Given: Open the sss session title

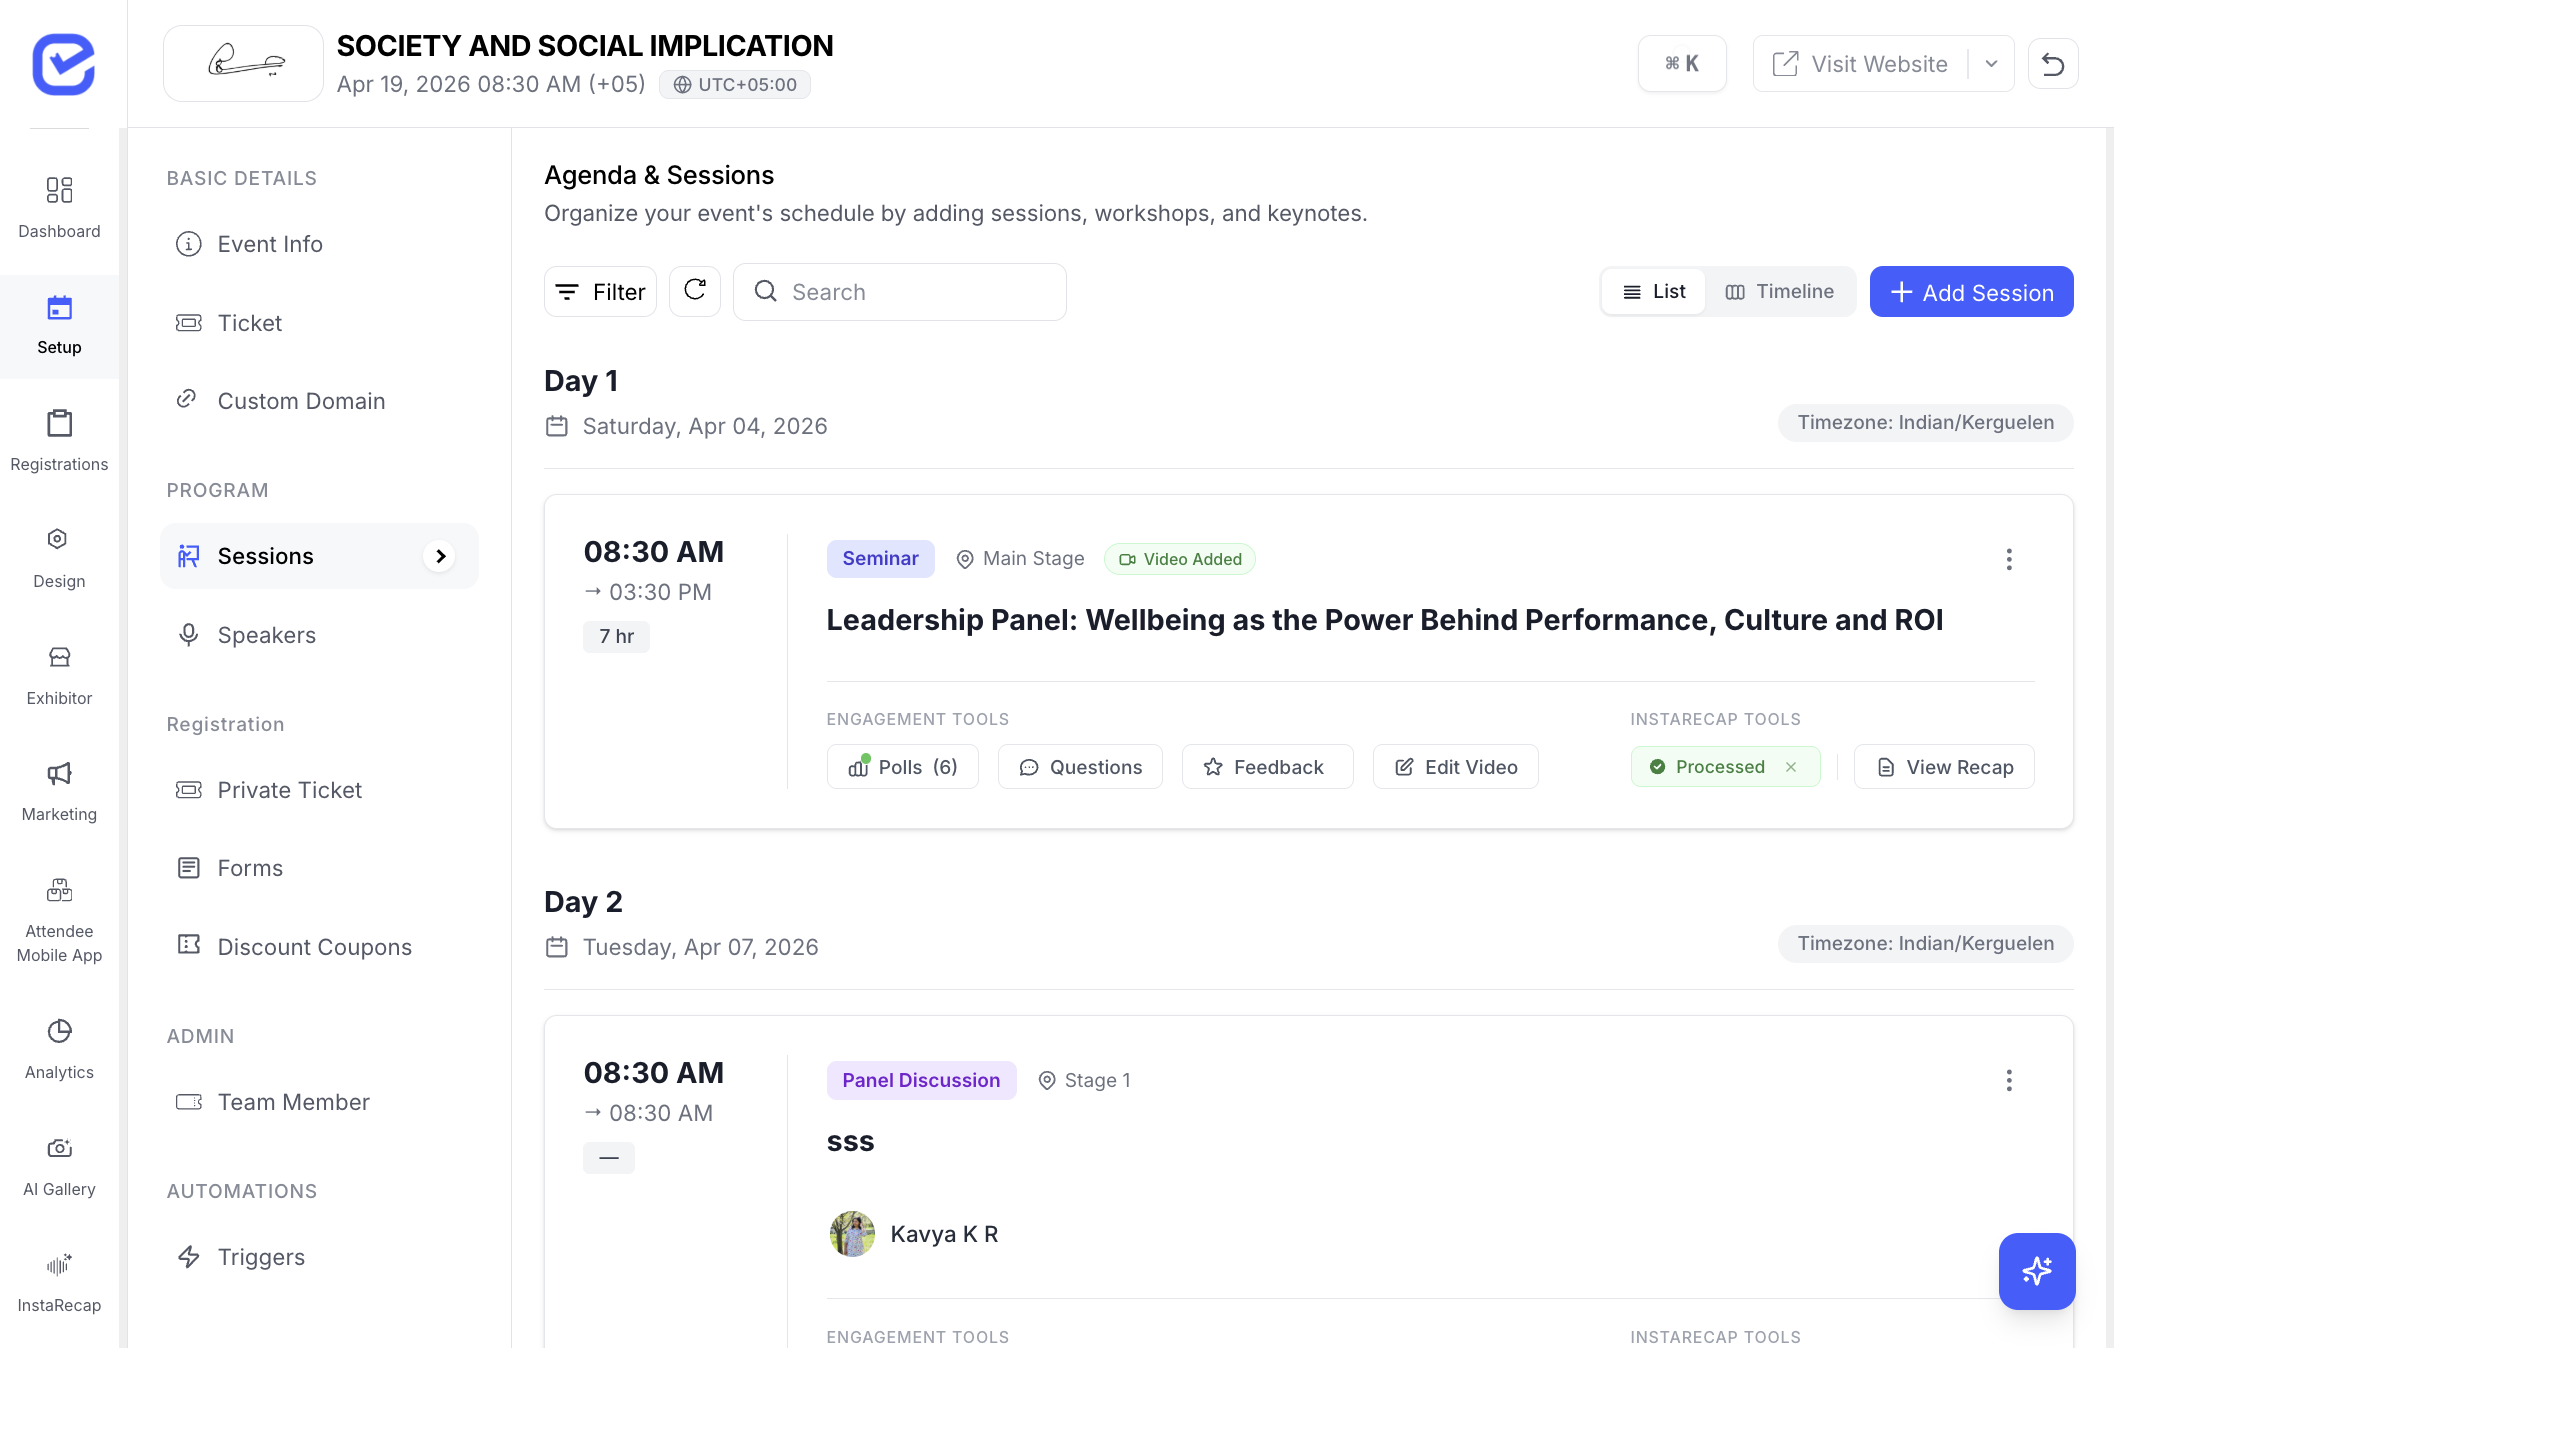Looking at the screenshot, I should pyautogui.click(x=850, y=1142).
